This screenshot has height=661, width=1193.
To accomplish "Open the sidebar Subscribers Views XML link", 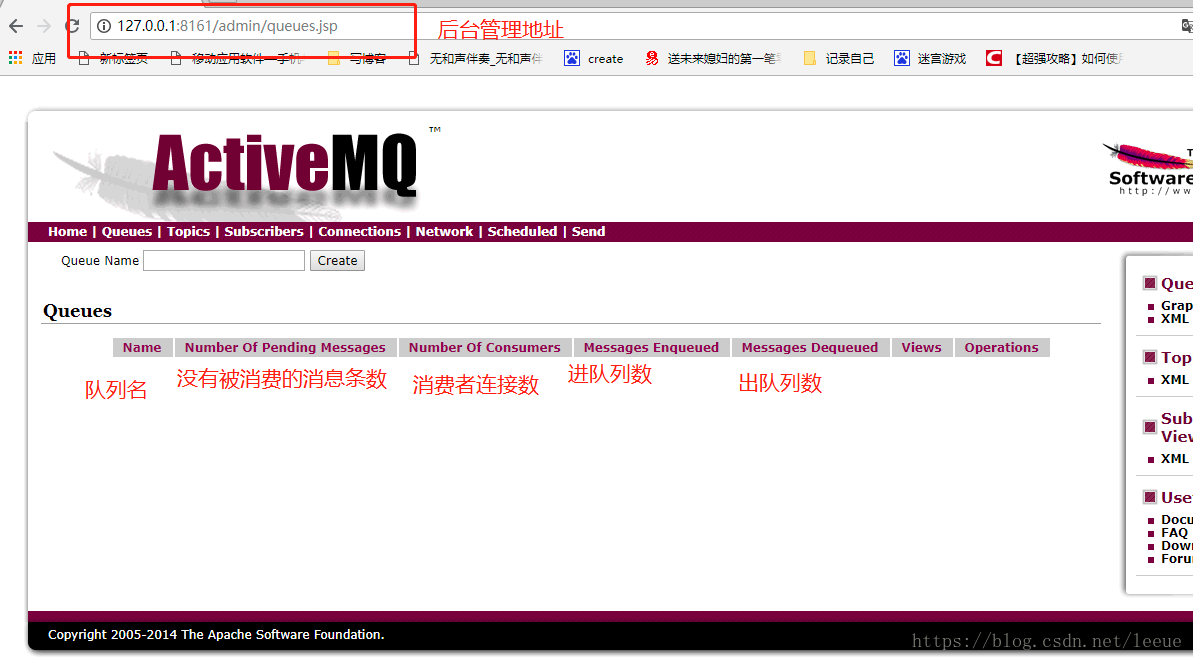I will tap(1174, 459).
